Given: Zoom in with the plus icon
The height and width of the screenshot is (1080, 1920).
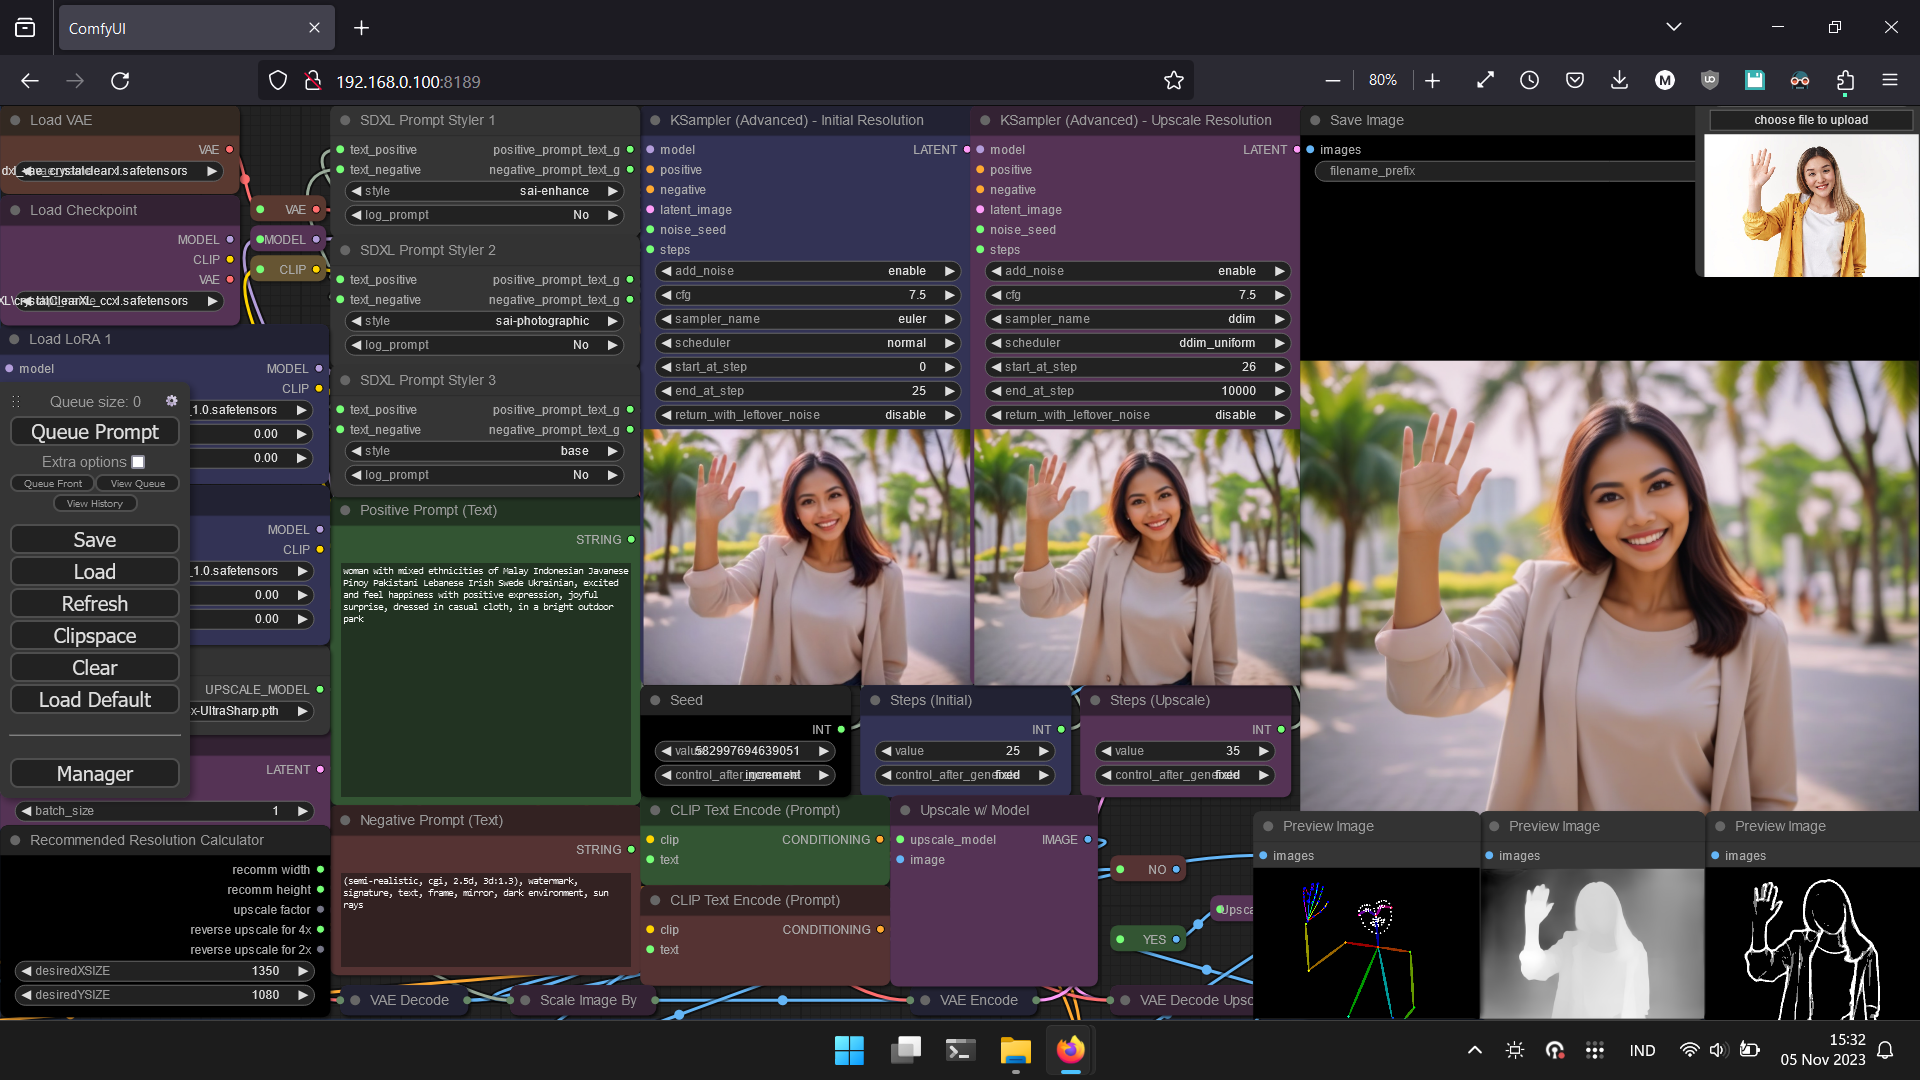Looking at the screenshot, I should (x=1432, y=81).
